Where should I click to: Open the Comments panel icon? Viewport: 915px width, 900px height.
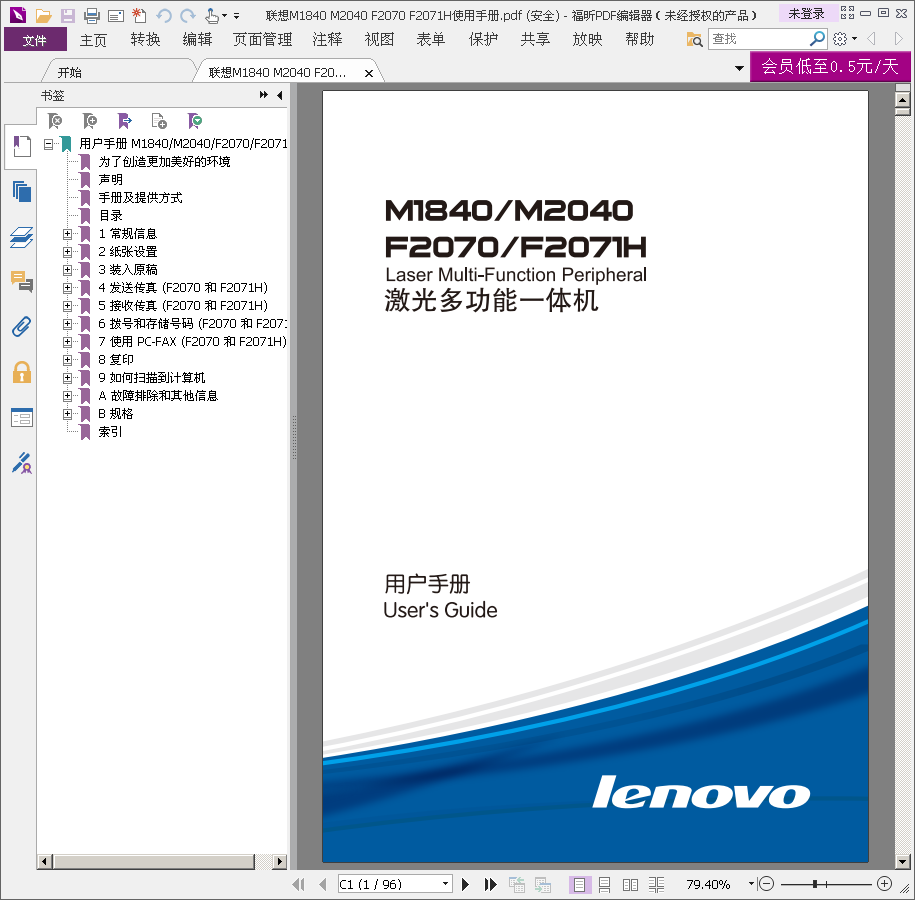click(22, 281)
